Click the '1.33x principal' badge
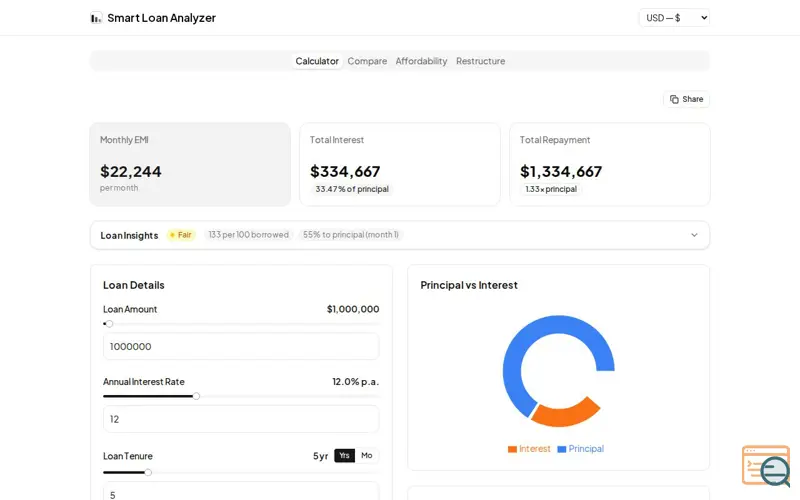This screenshot has height=500, width=800. (551, 189)
